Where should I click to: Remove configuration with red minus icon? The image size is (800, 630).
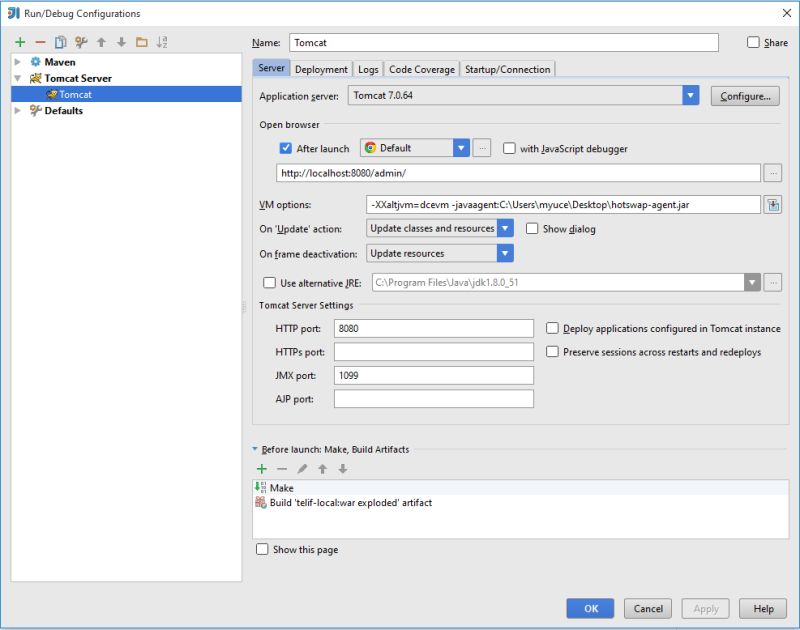(x=40, y=42)
